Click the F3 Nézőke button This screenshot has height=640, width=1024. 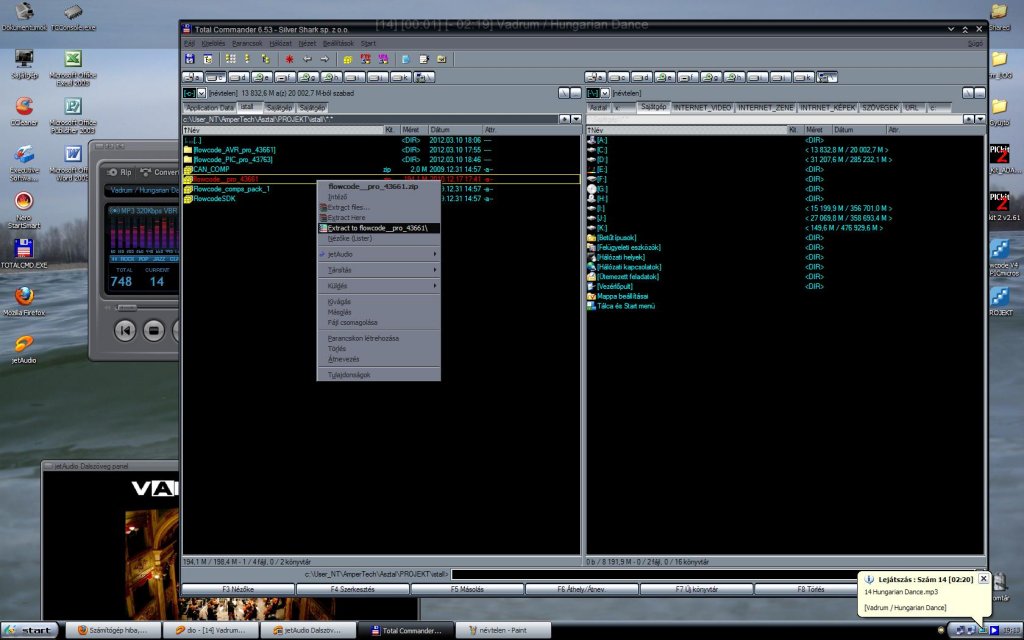click(238, 589)
